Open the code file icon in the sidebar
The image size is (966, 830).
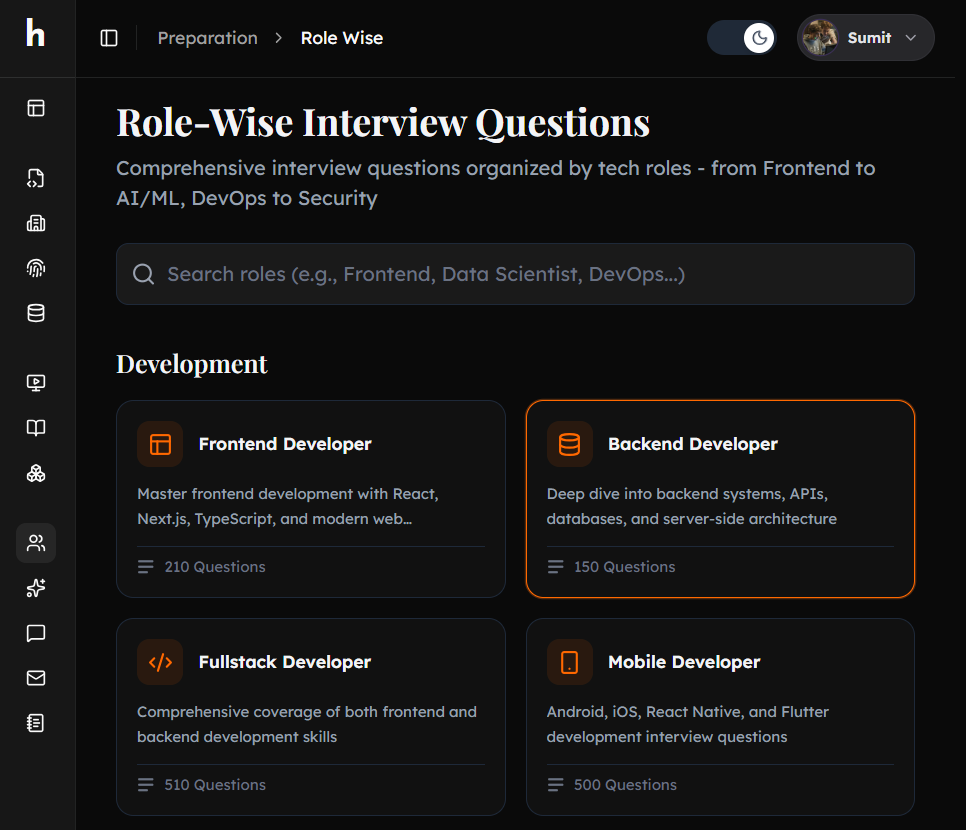click(36, 178)
